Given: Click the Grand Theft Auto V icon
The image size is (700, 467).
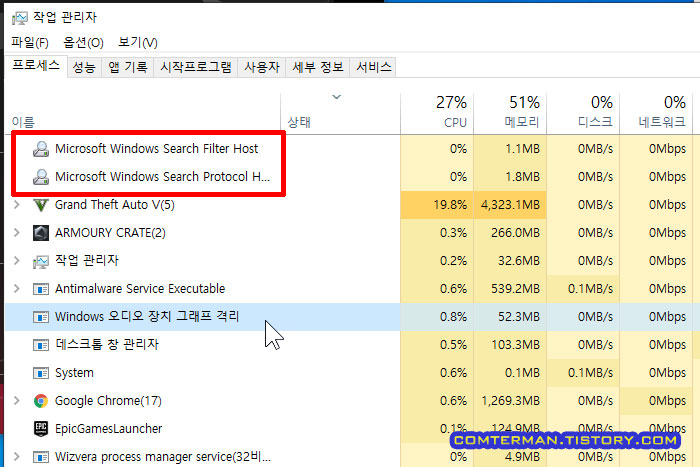Looking at the screenshot, I should [41, 205].
